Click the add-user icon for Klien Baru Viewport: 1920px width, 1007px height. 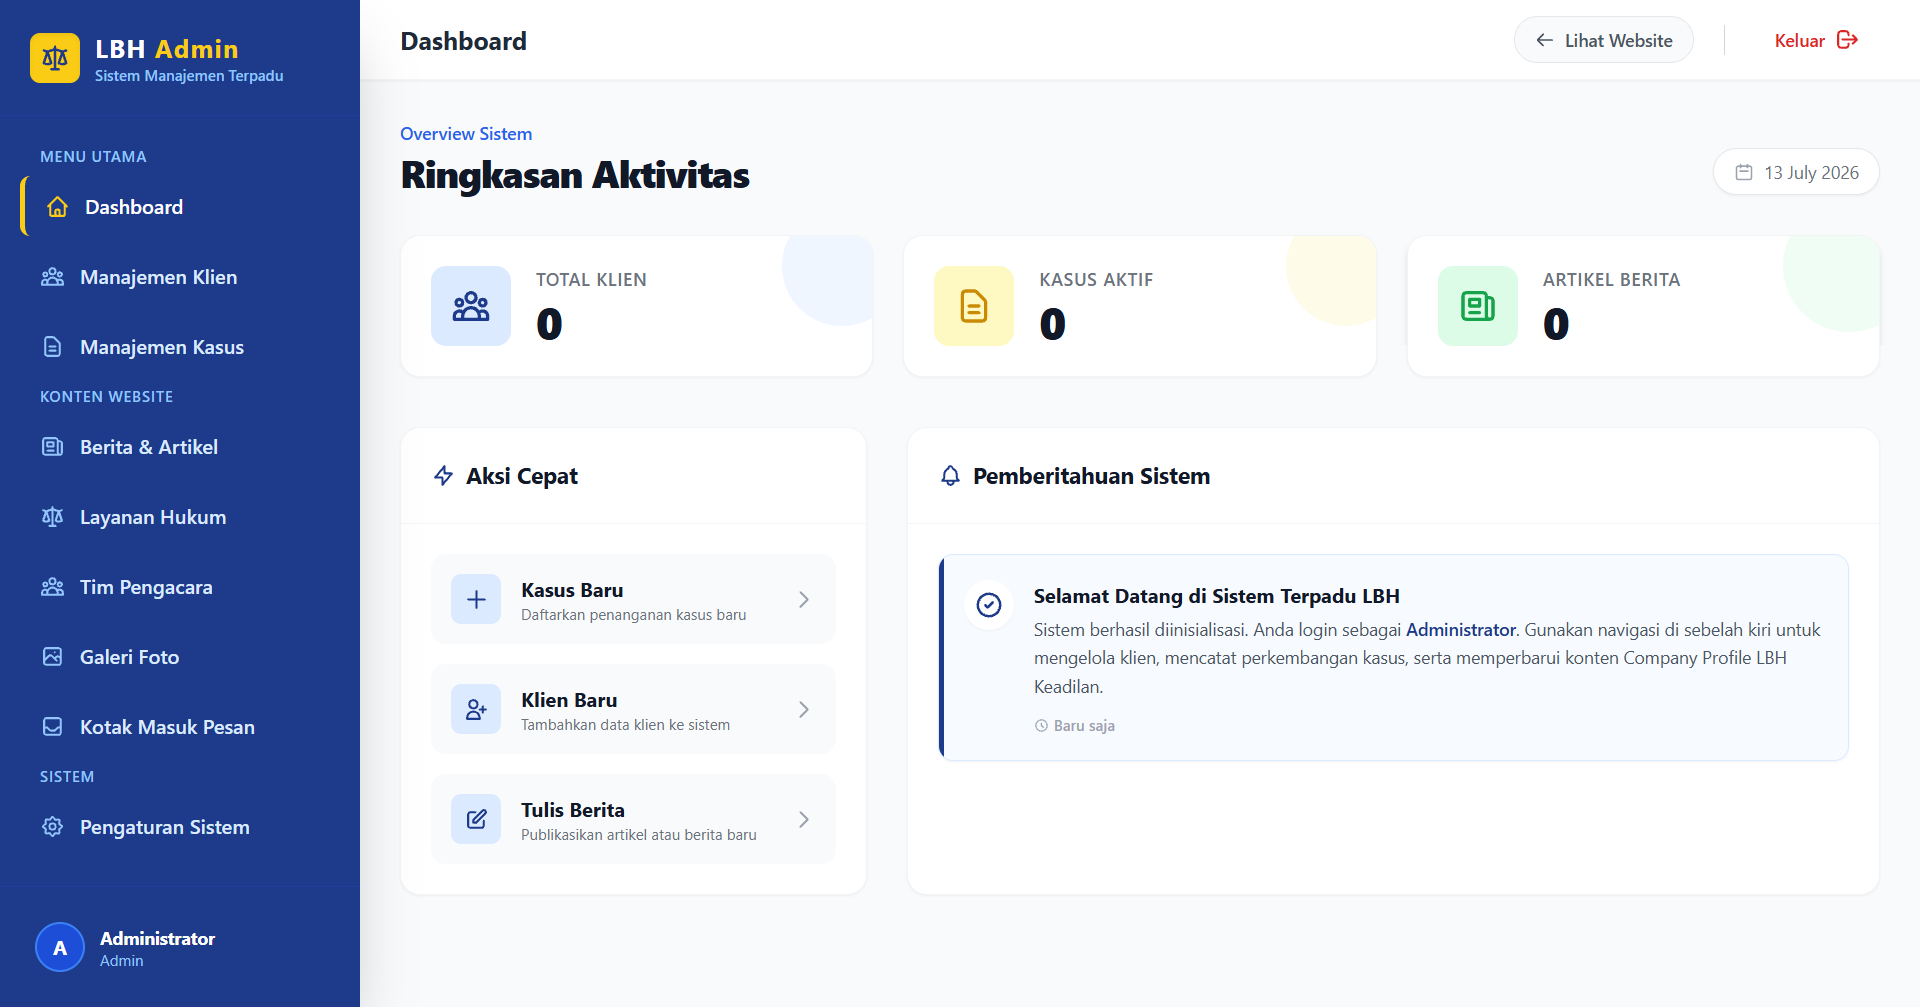476,709
